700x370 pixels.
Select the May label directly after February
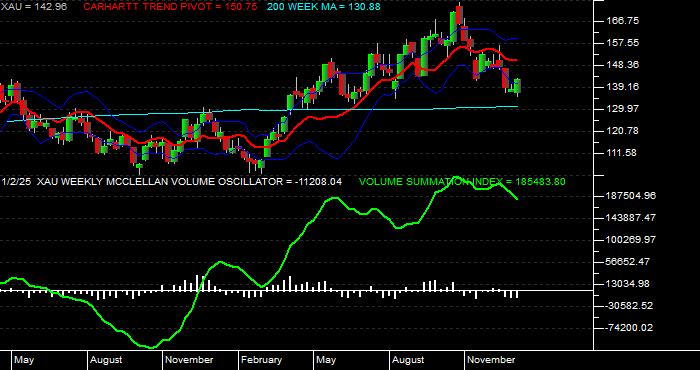(326, 360)
